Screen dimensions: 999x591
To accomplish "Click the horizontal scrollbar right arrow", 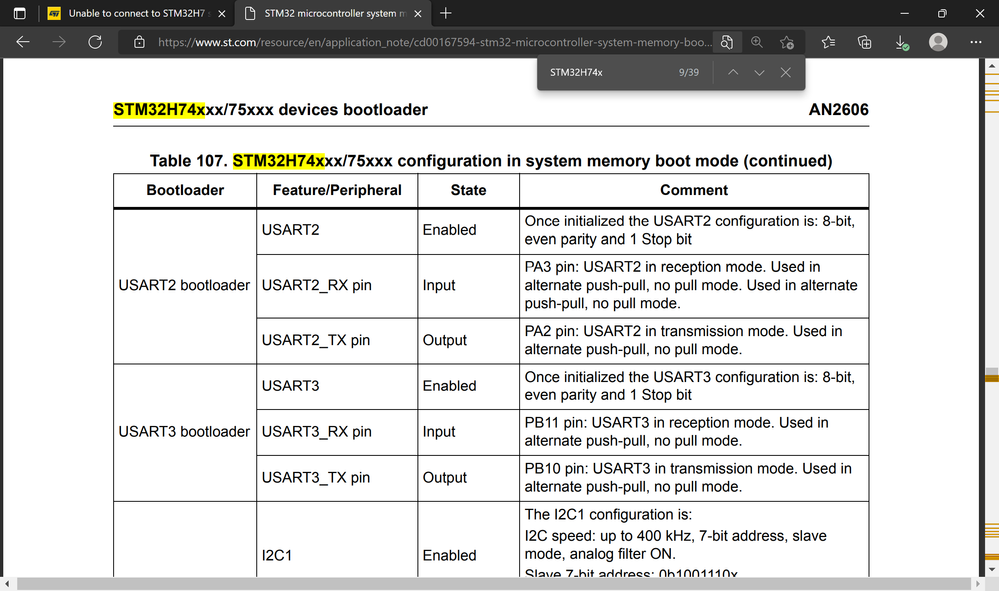I will (x=978, y=583).
